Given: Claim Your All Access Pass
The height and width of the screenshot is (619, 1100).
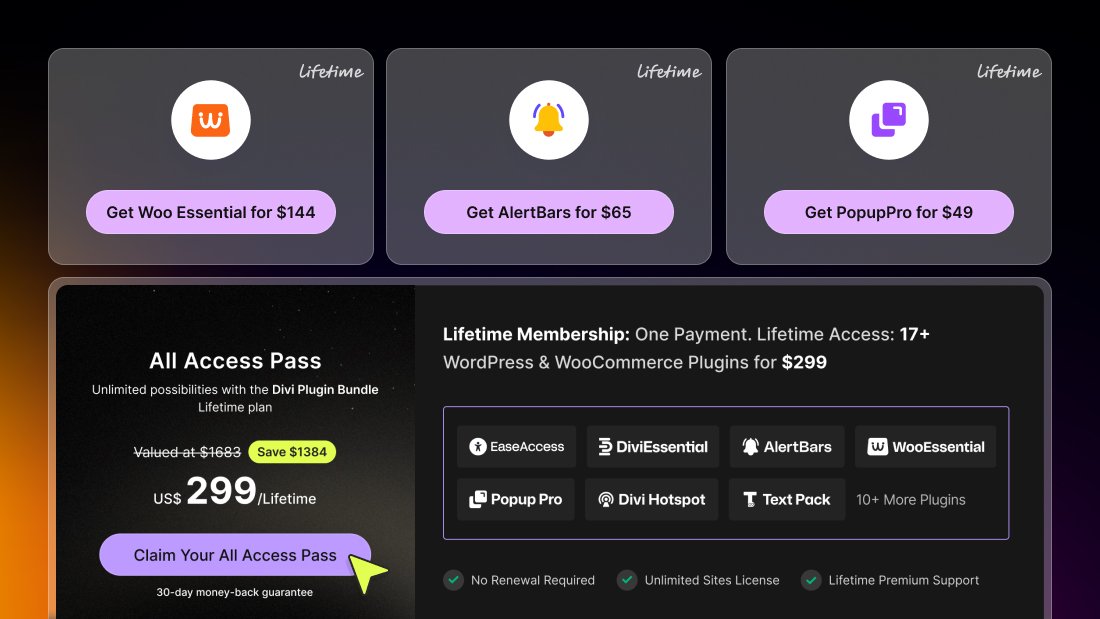Looking at the screenshot, I should click(235, 555).
